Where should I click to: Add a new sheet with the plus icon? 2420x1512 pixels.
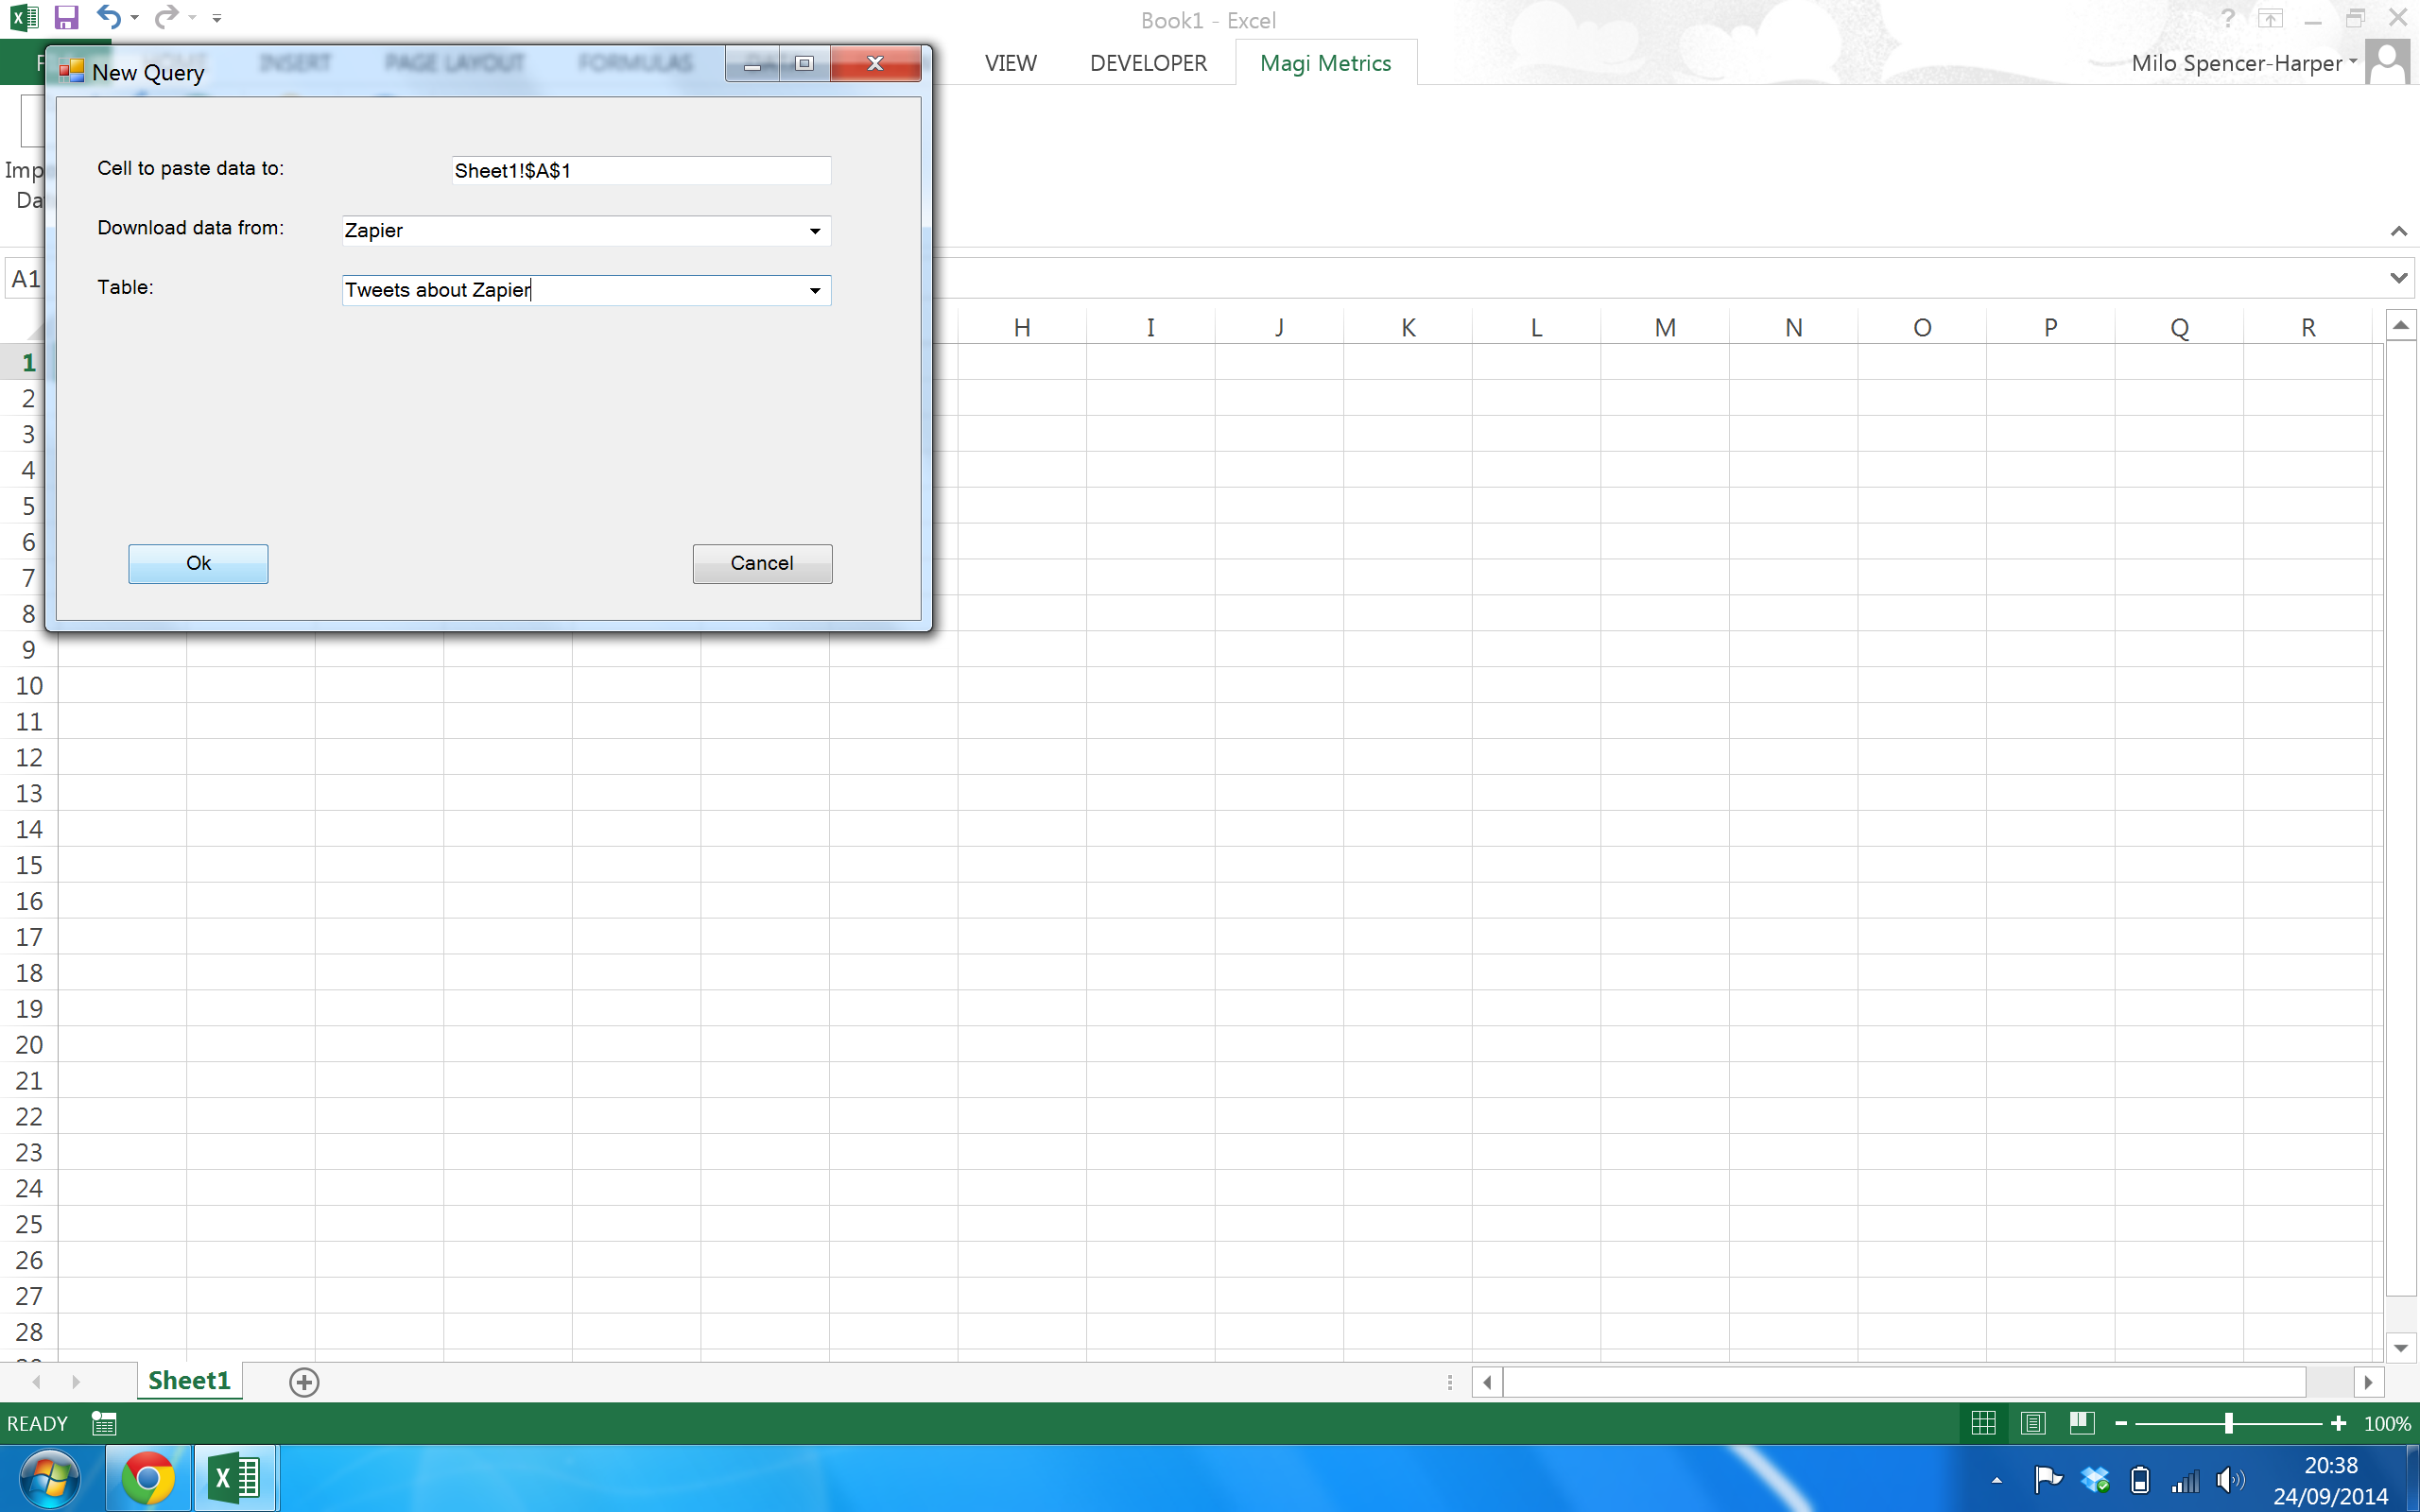tap(304, 1382)
